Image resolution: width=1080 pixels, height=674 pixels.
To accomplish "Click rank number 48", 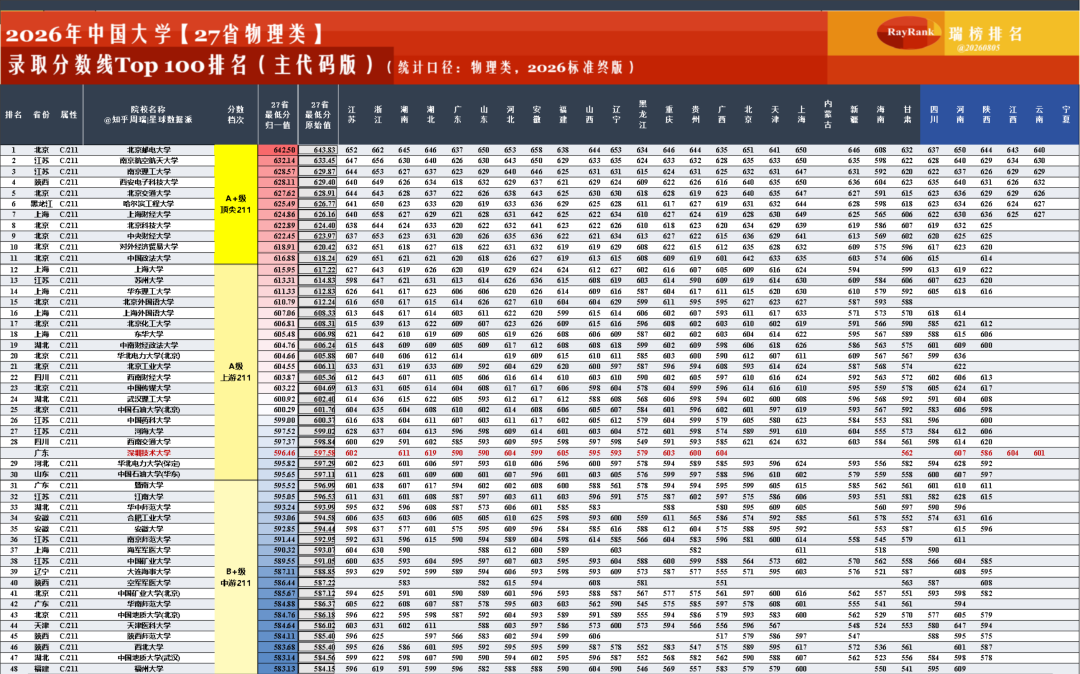I will (13, 668).
